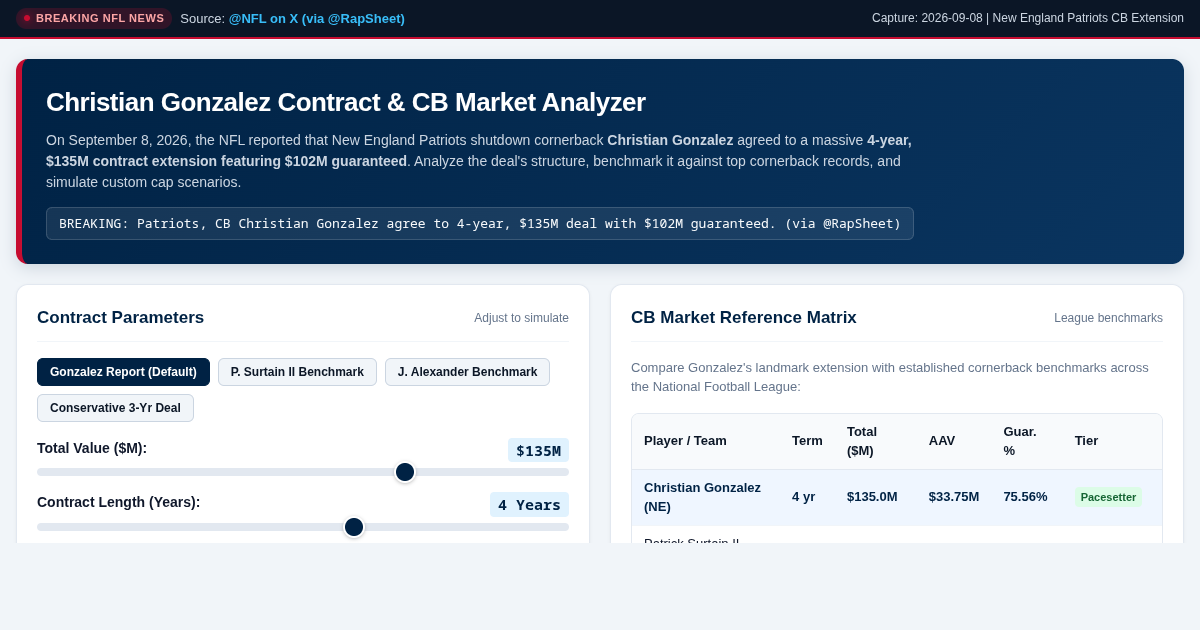1200x630 pixels.
Task: Apply the P. Surtain II Benchmark preset
Action: click(297, 372)
